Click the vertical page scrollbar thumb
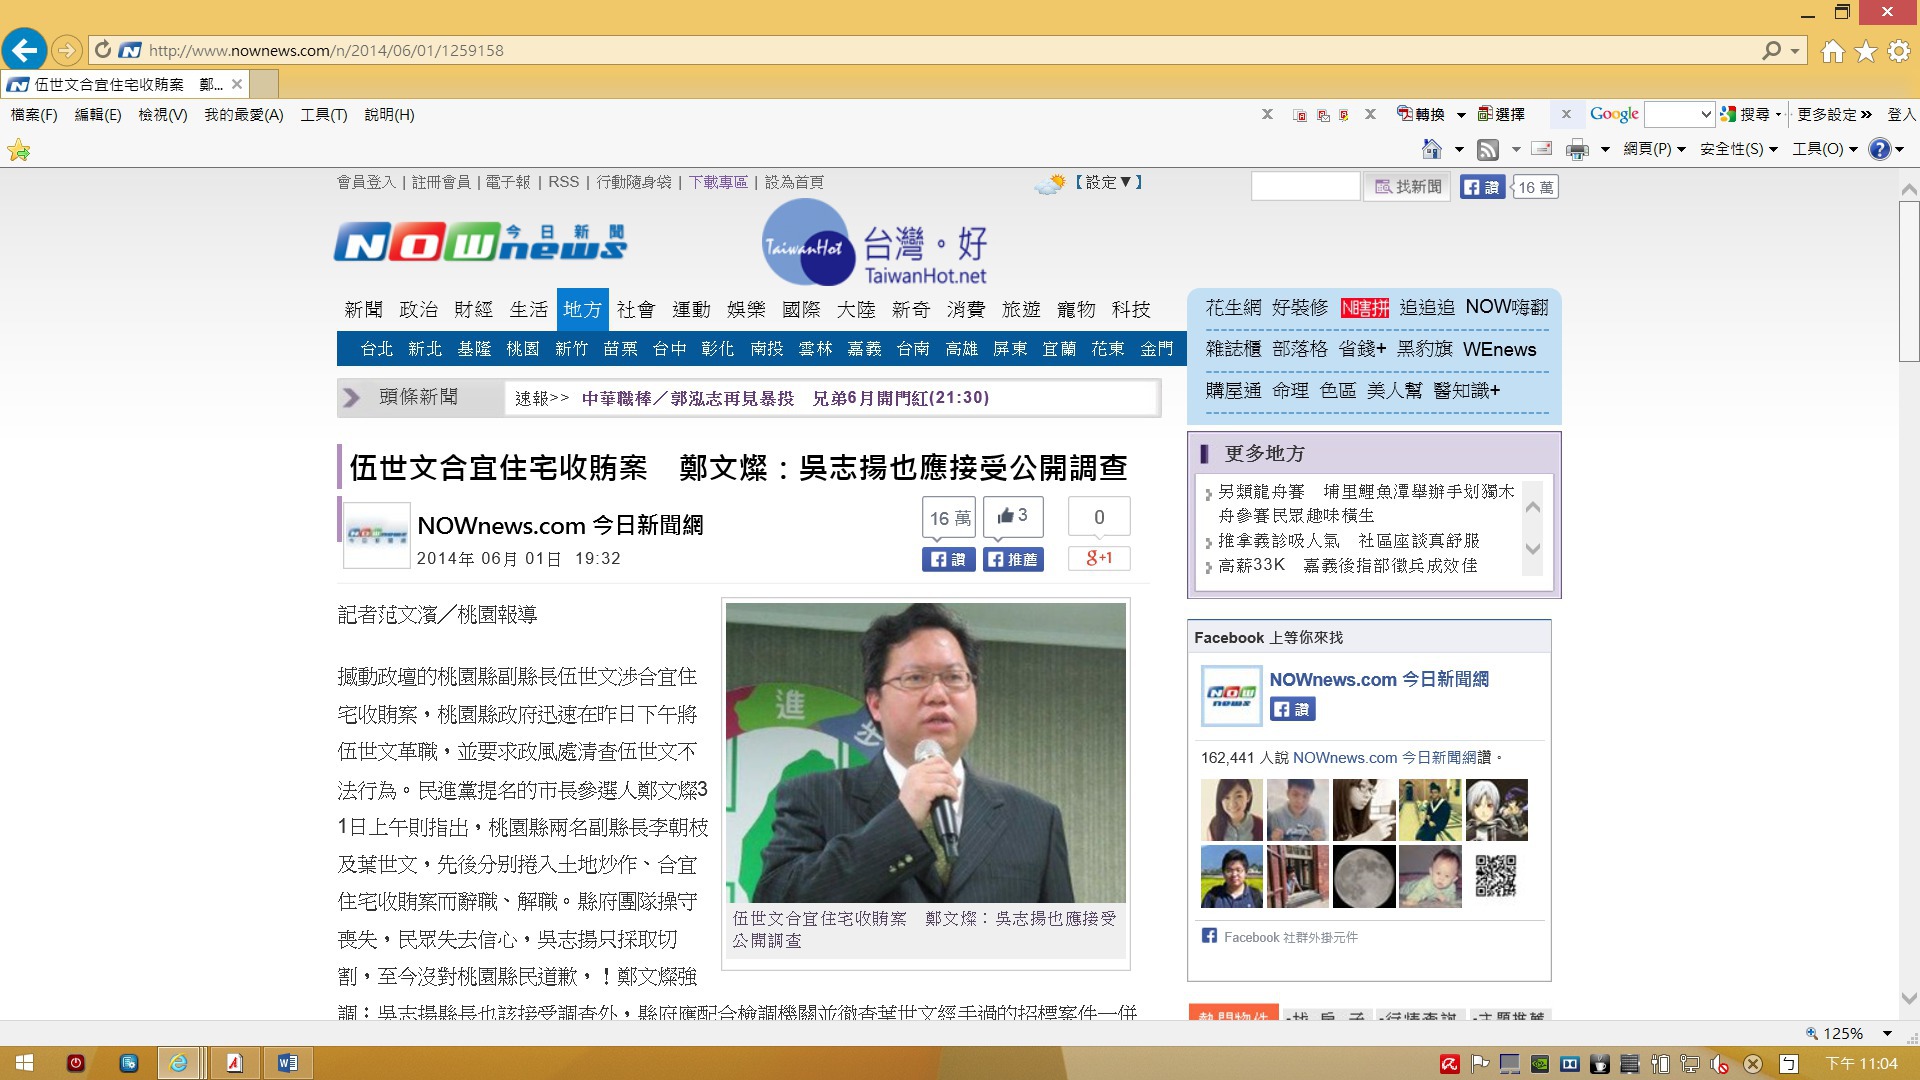 point(1908,280)
